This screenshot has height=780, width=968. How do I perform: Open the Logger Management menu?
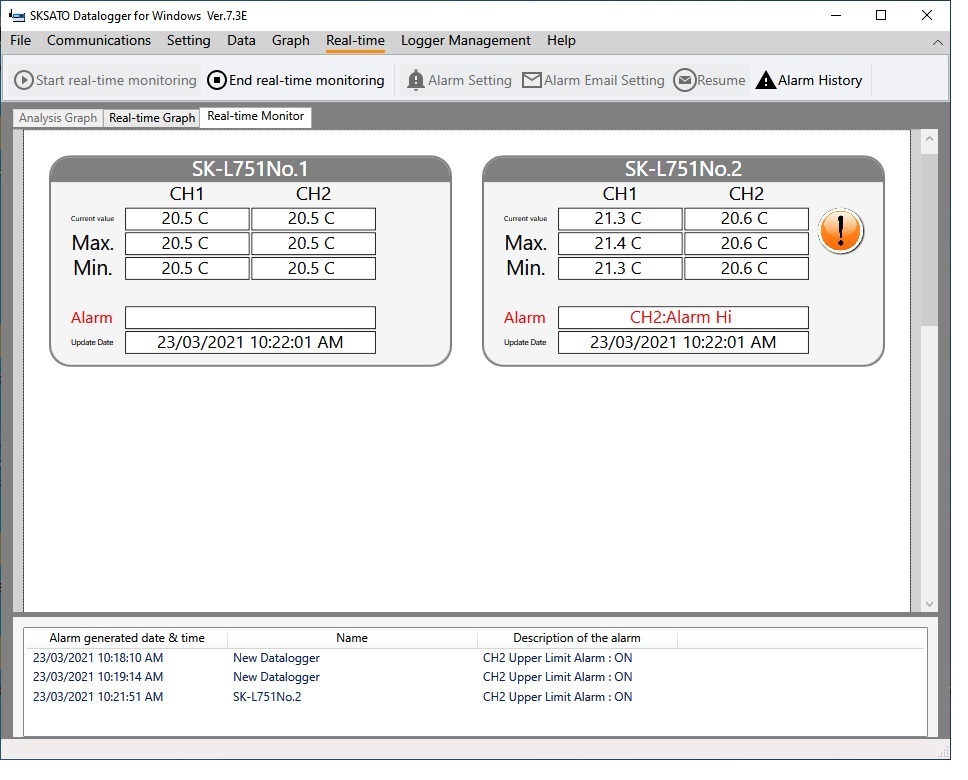point(465,40)
